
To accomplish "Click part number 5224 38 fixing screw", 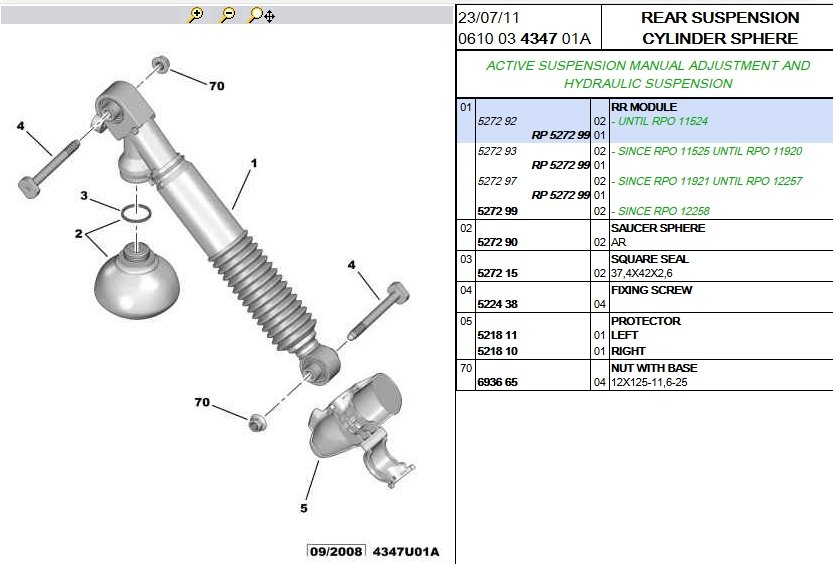I will click(x=497, y=304).
